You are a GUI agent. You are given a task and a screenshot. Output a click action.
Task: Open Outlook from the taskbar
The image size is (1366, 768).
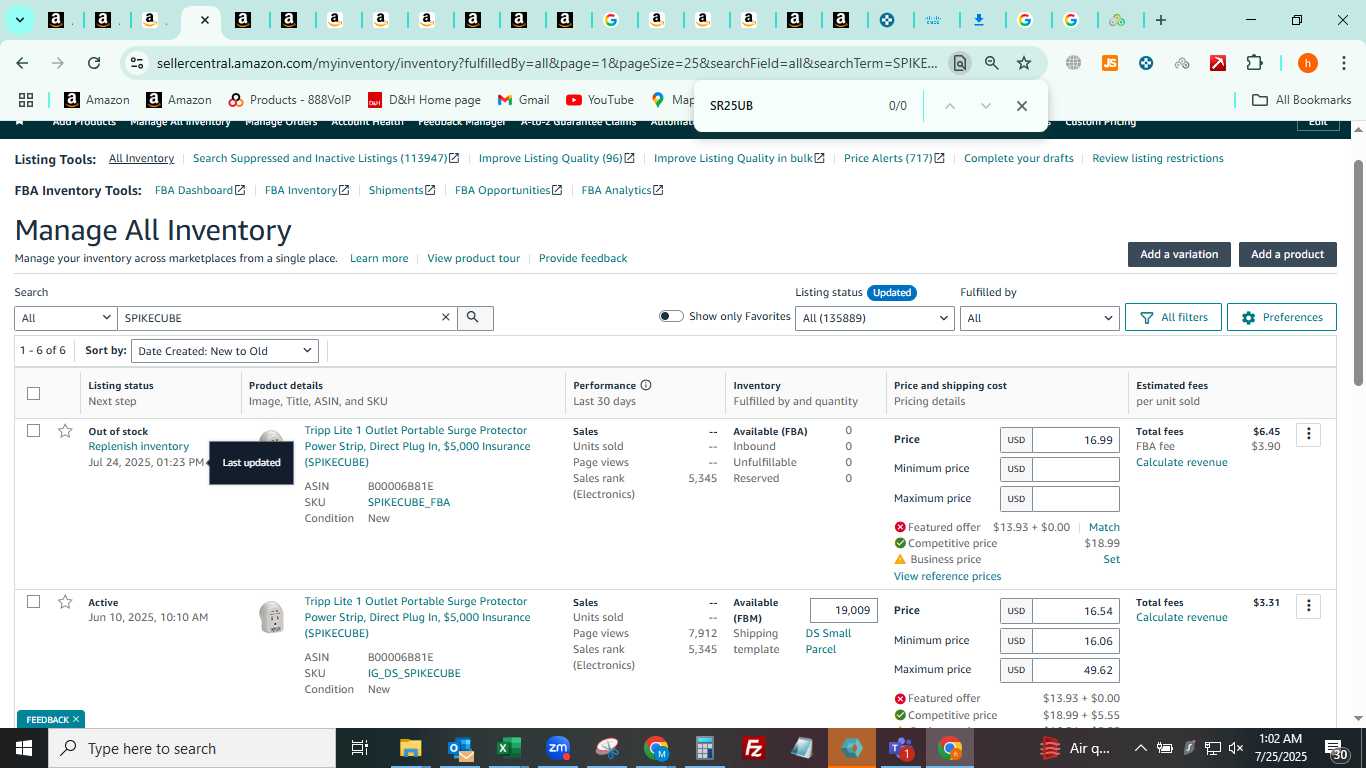coord(460,748)
